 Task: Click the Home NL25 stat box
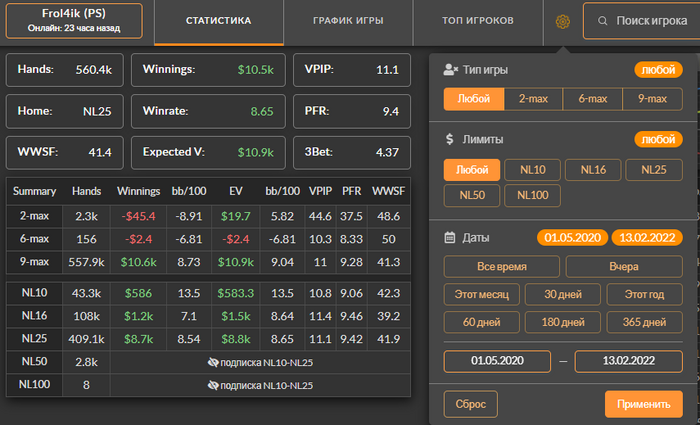click(65, 111)
